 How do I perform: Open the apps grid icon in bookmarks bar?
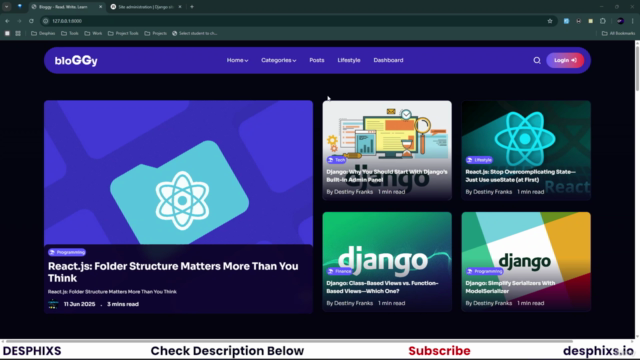point(18,33)
